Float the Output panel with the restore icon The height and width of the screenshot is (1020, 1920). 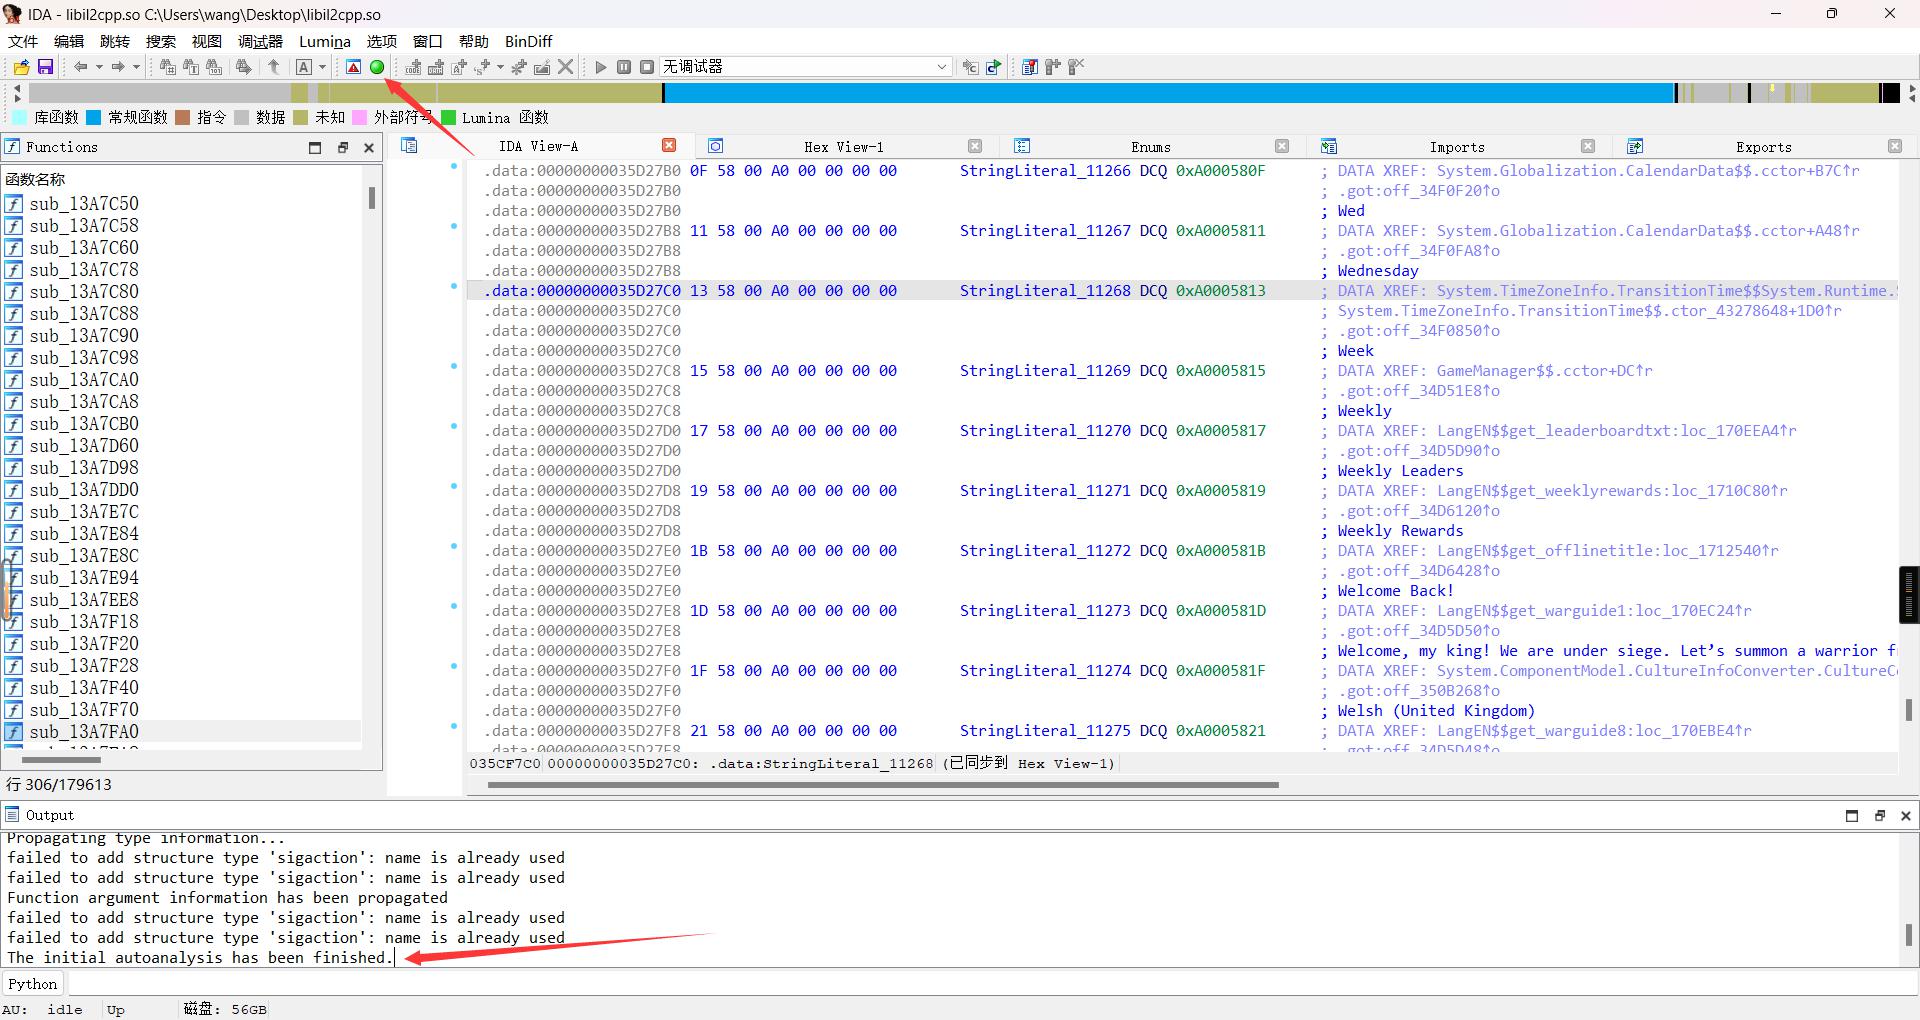(1879, 815)
